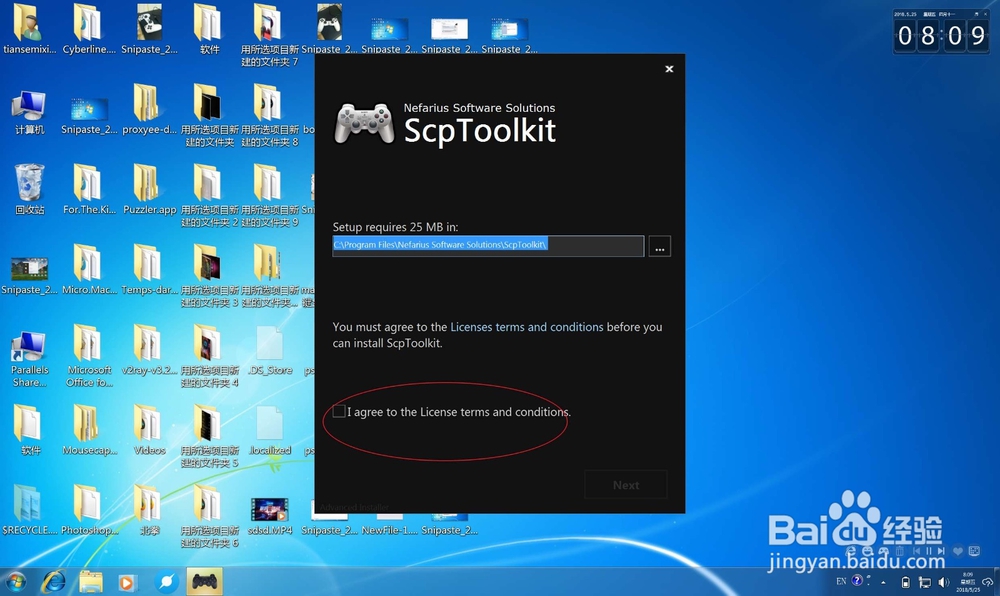1000x596 pixels.
Task: Select the Microsoft Office fo... folder icon
Action: [89, 357]
